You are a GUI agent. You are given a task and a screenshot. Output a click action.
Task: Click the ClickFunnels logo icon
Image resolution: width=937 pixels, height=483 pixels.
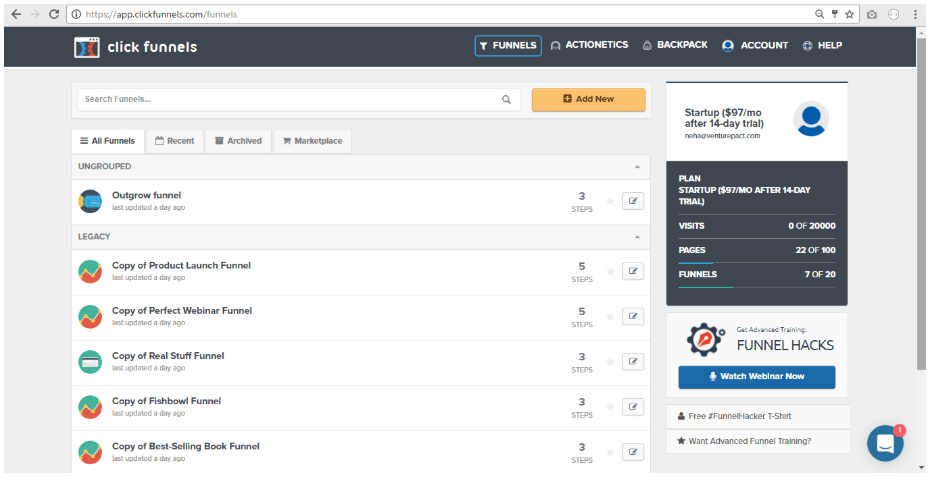[x=87, y=47]
